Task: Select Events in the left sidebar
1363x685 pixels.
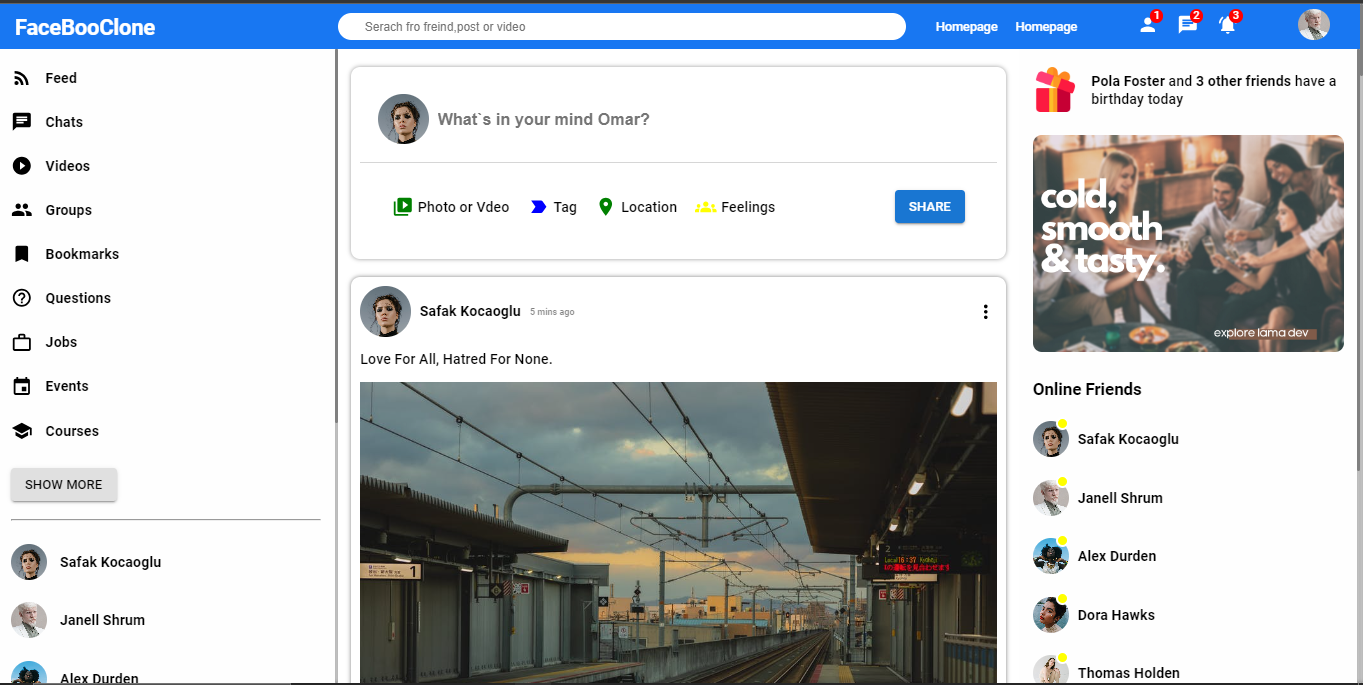Action: (x=66, y=386)
